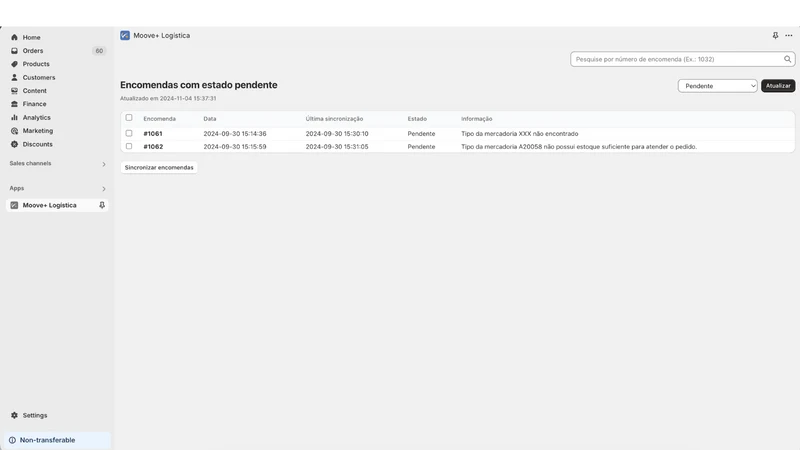Expand the Sales channels section
Image resolution: width=800 pixels, height=450 pixels.
tap(104, 164)
